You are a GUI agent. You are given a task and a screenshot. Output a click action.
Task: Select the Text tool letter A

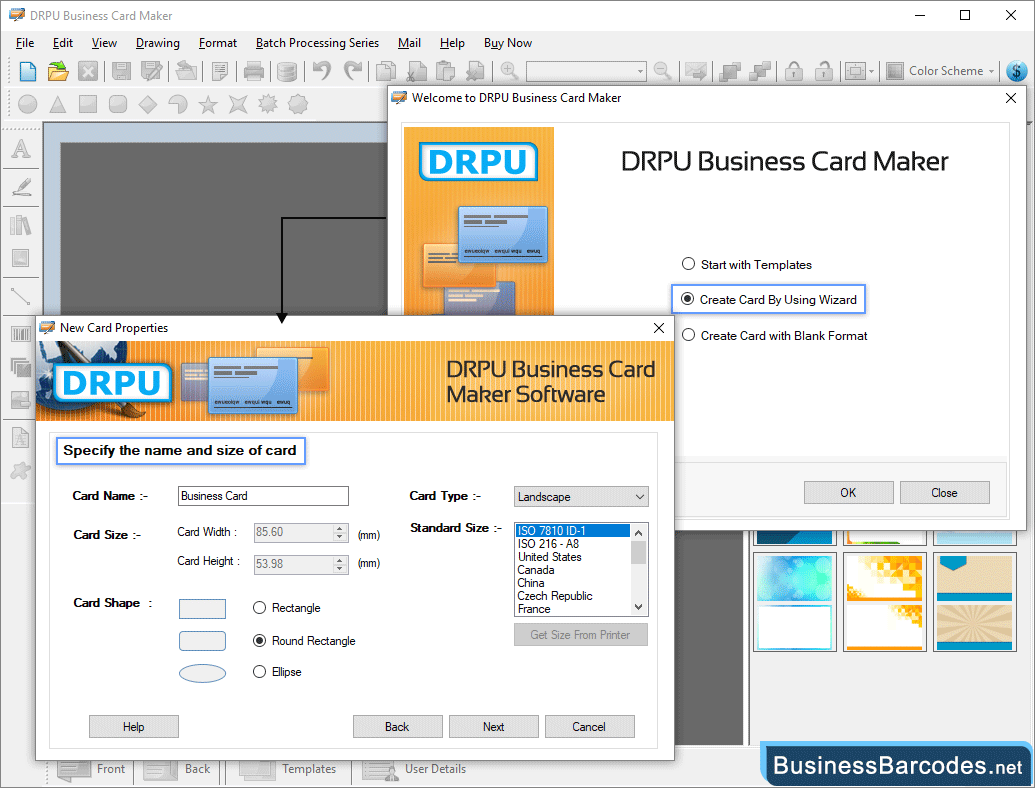pyautogui.click(x=21, y=148)
